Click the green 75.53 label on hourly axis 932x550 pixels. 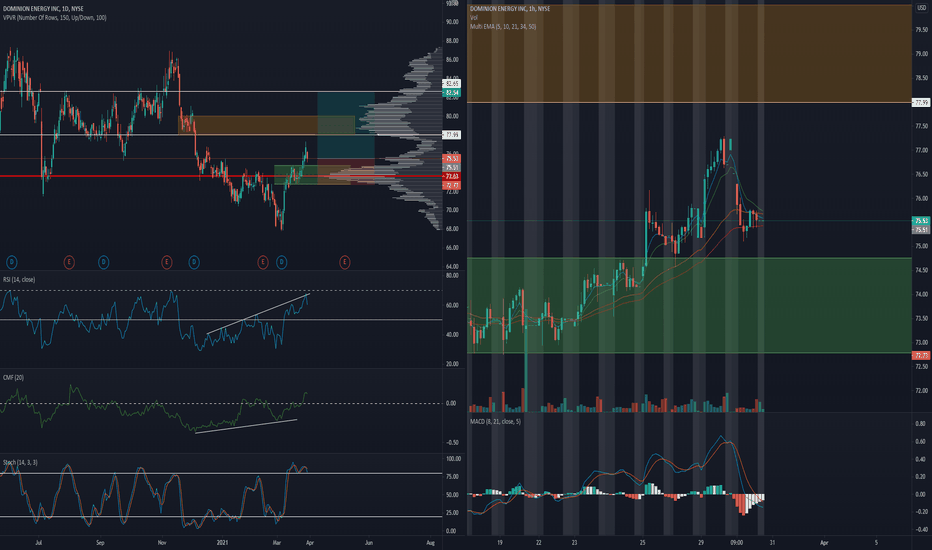pos(921,221)
